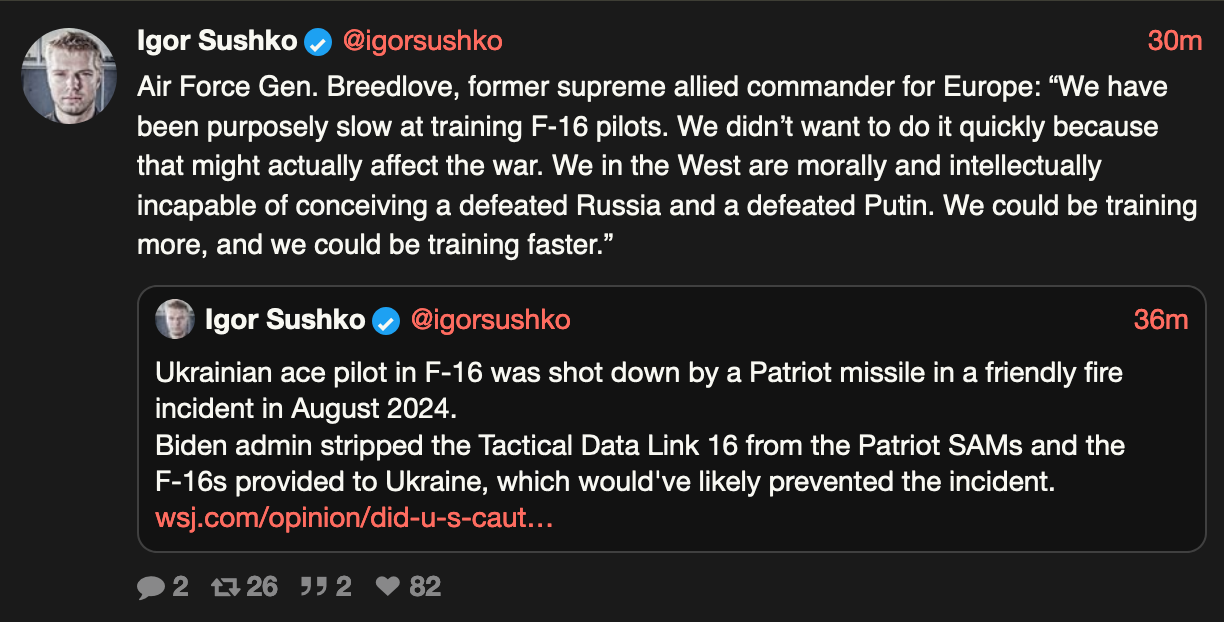Open the small avatar in the quoted tweet
The width and height of the screenshot is (1224, 622).
click(175, 319)
